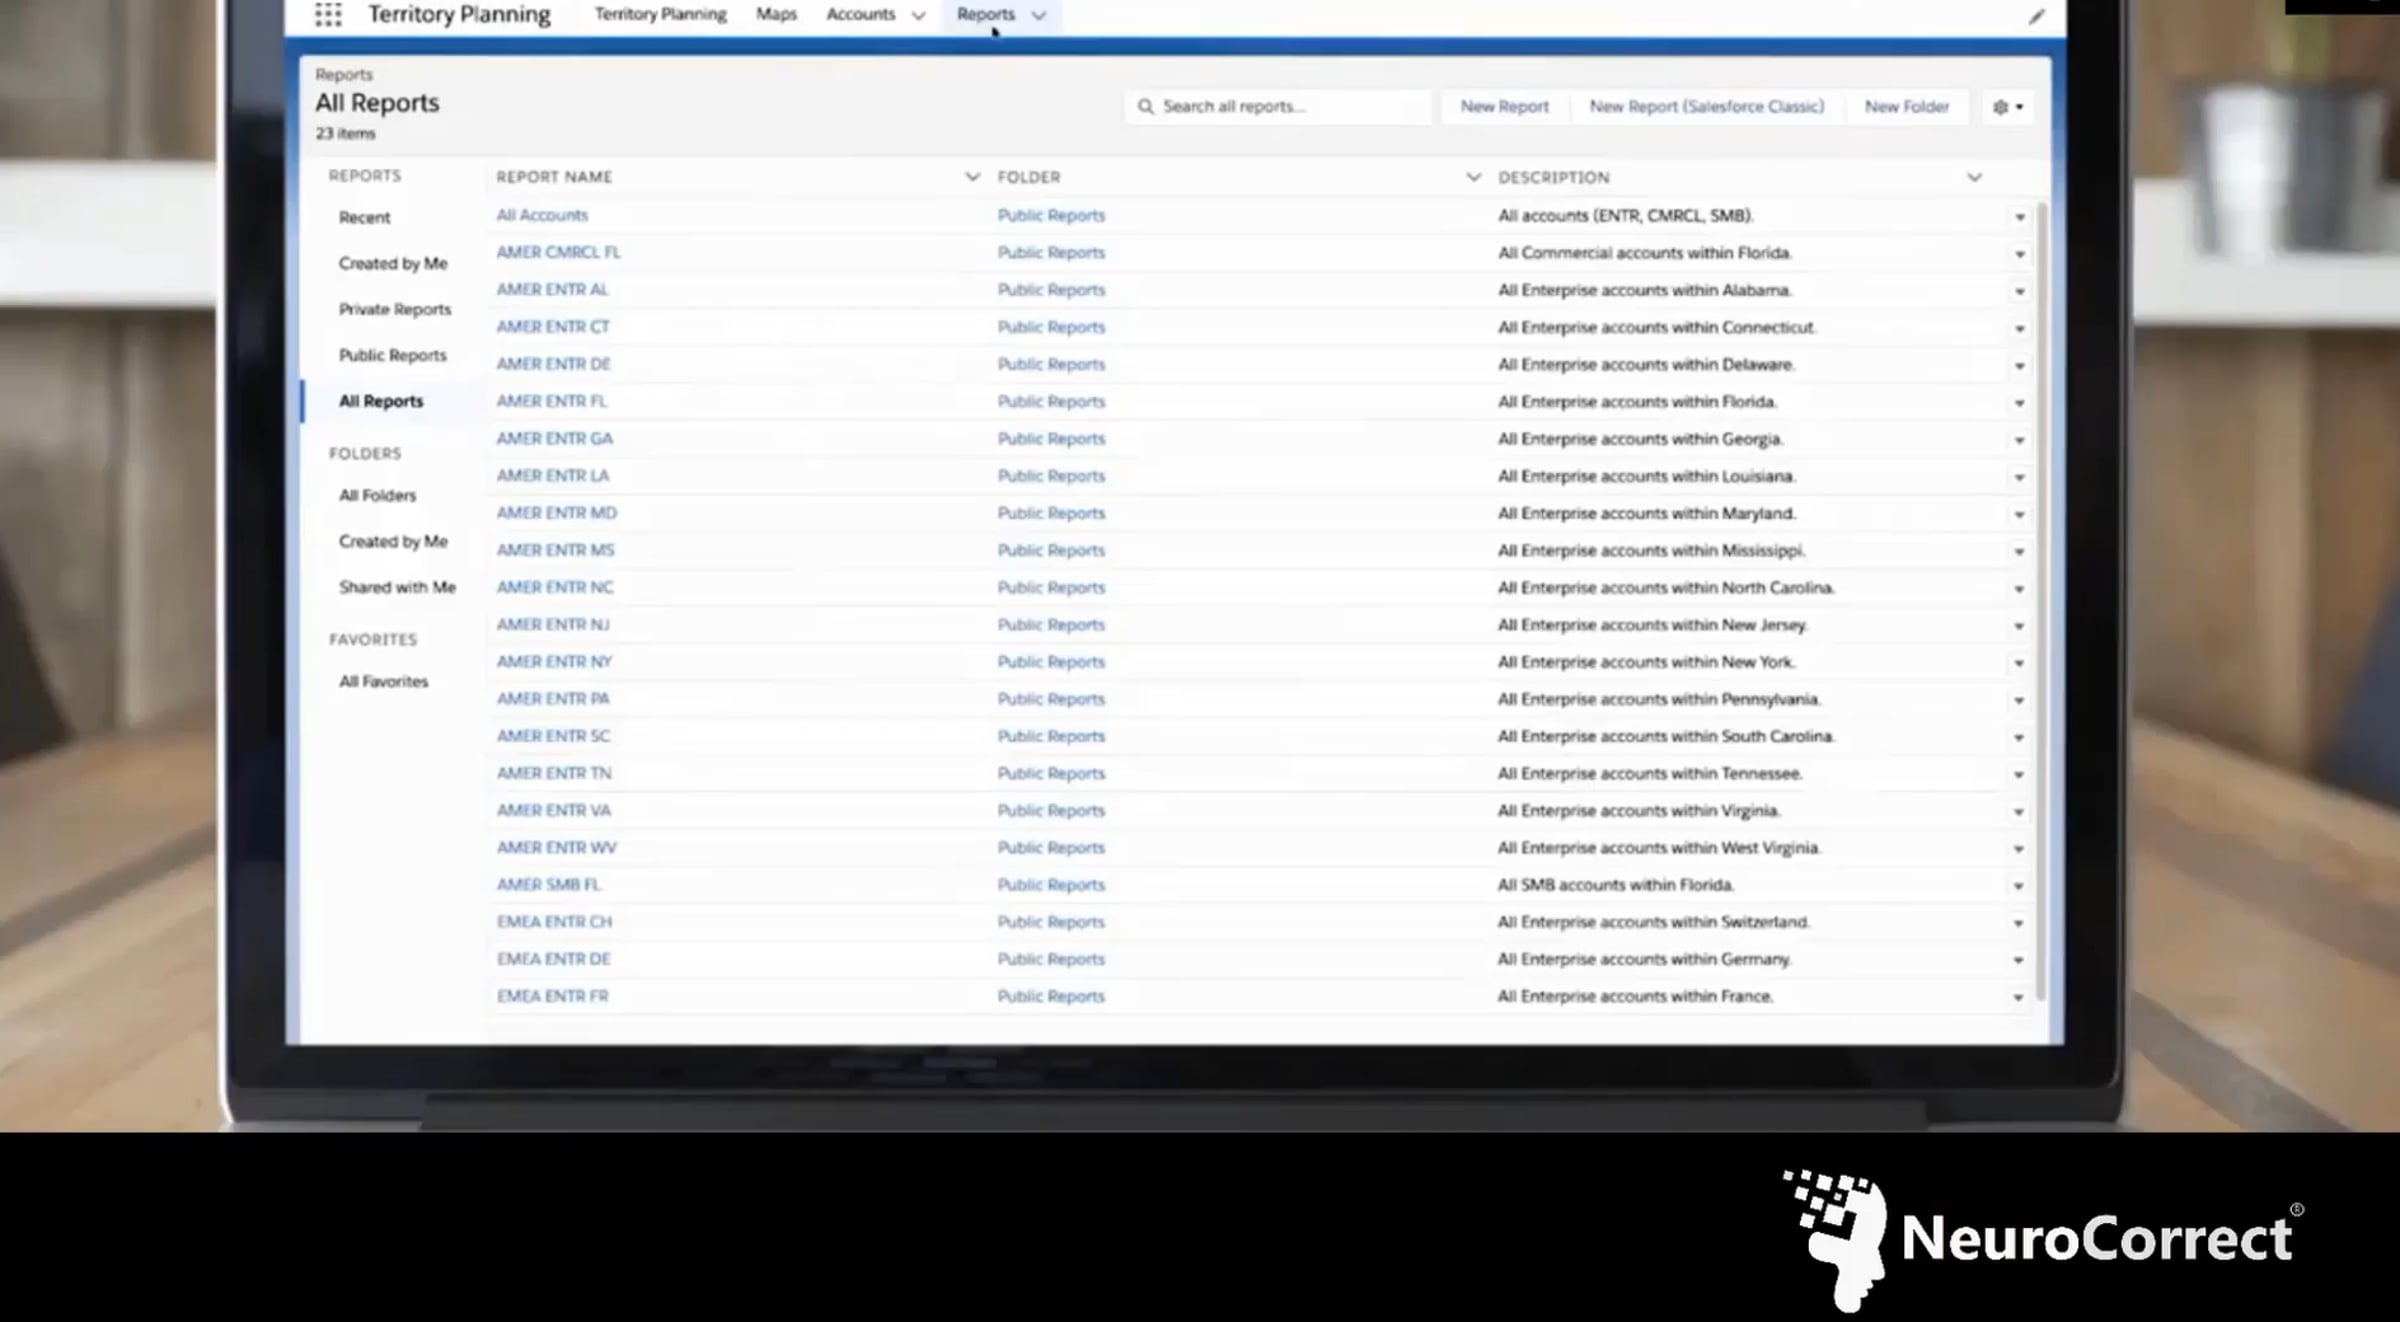Open row actions for All Accounts report

[x=2019, y=217]
